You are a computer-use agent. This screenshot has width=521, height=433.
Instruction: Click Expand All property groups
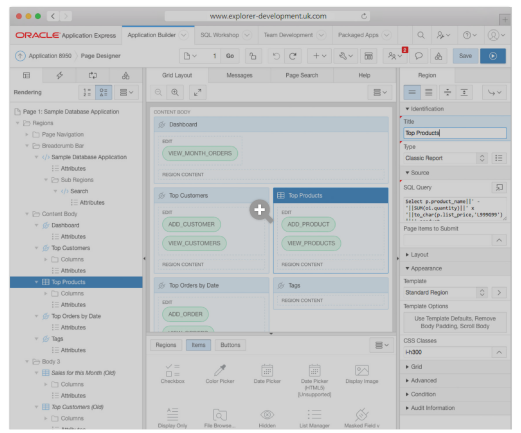click(464, 92)
